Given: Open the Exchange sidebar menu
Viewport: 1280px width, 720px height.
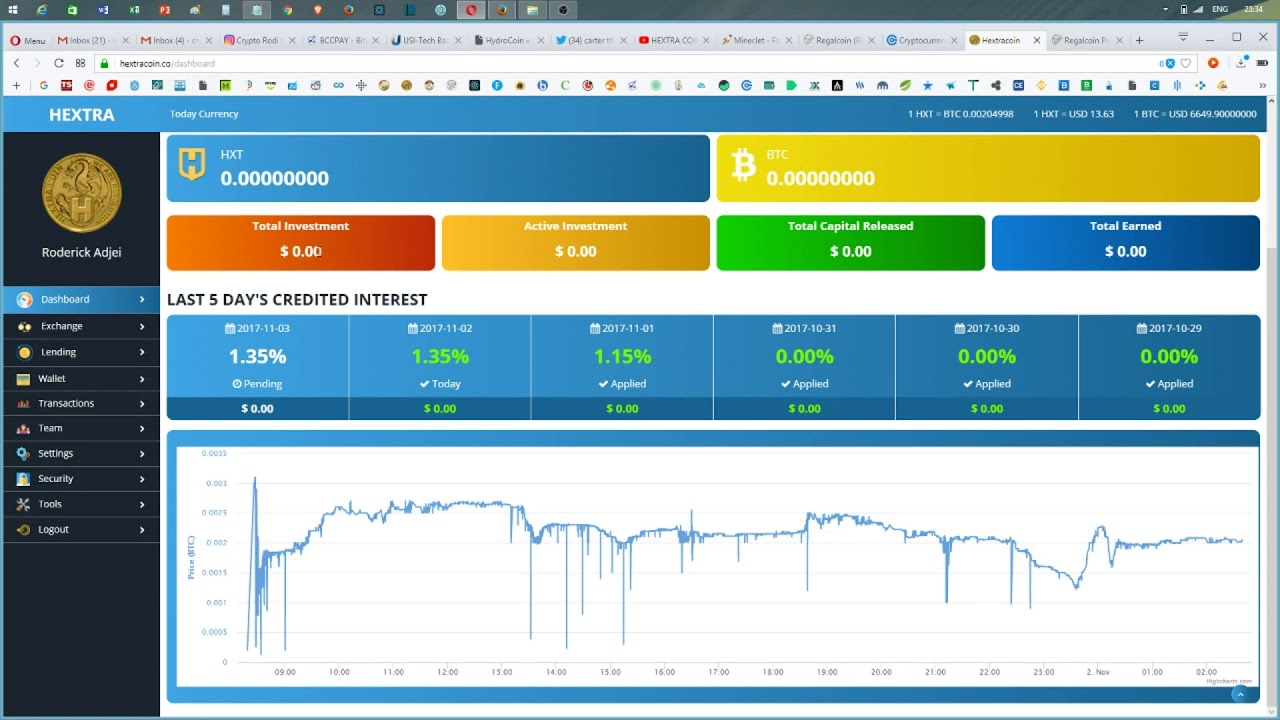Looking at the screenshot, I should 81,326.
